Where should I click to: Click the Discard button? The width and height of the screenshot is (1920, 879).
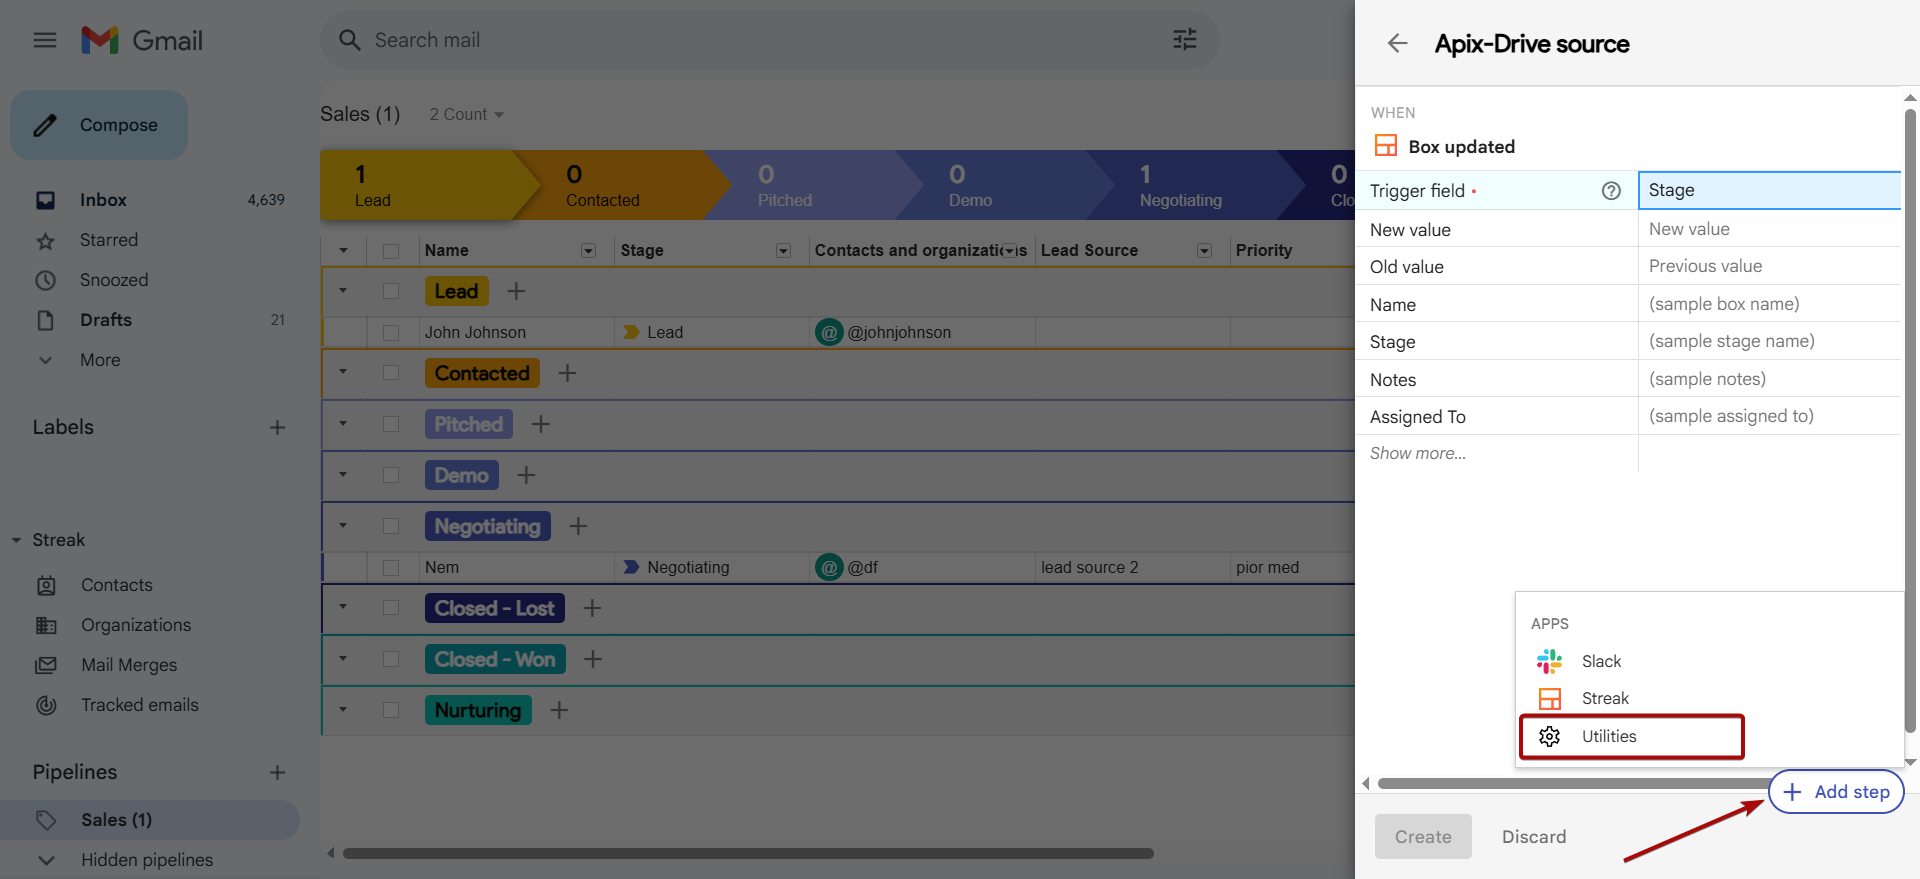1534,837
